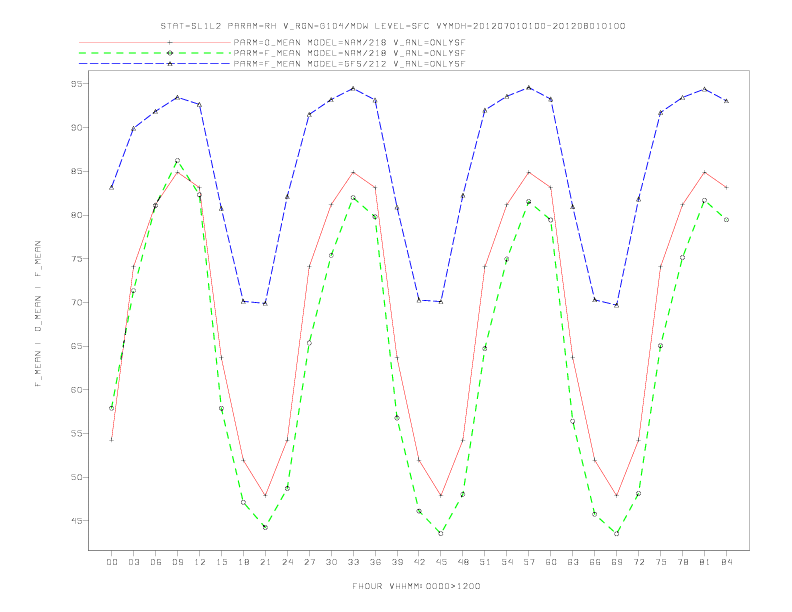Click the red solid line sample in legend
The width and height of the screenshot is (792, 612).
155,42
